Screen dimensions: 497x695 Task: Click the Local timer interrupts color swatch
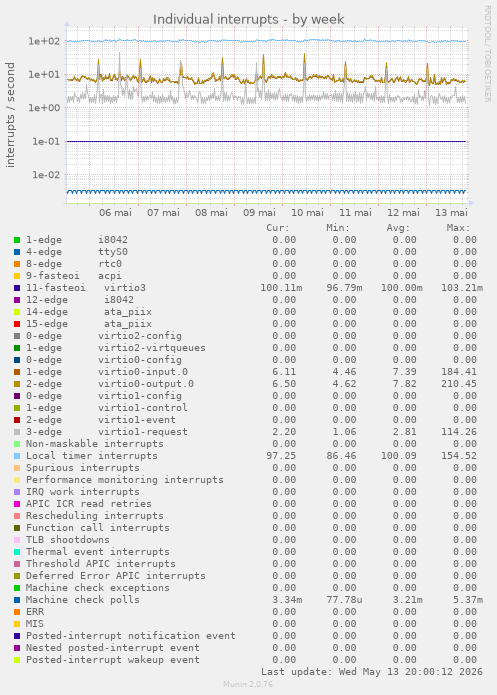[17, 456]
